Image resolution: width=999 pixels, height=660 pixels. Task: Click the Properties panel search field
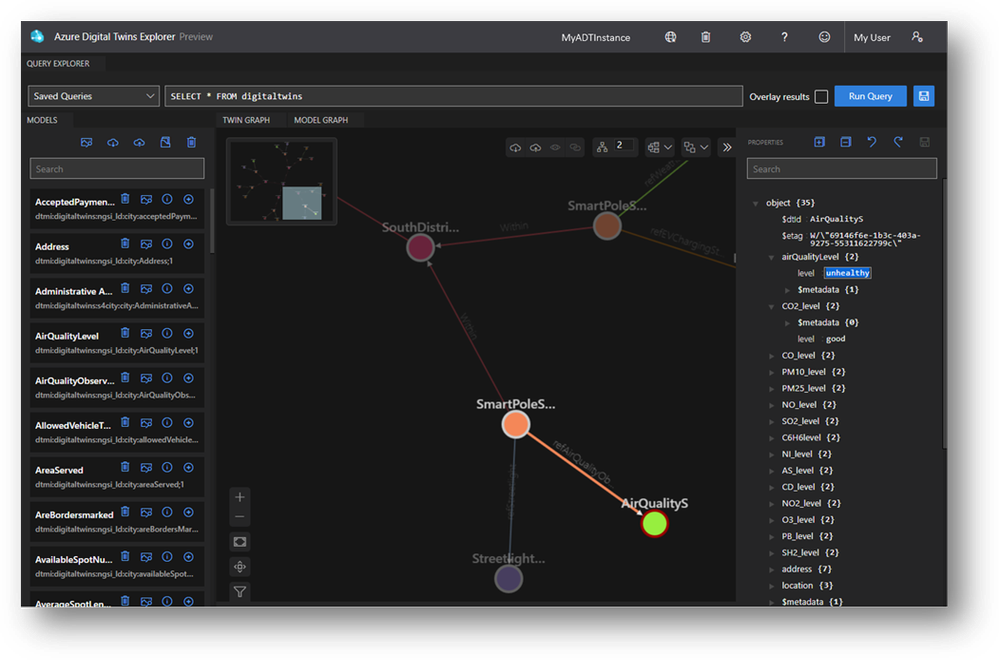(842, 169)
